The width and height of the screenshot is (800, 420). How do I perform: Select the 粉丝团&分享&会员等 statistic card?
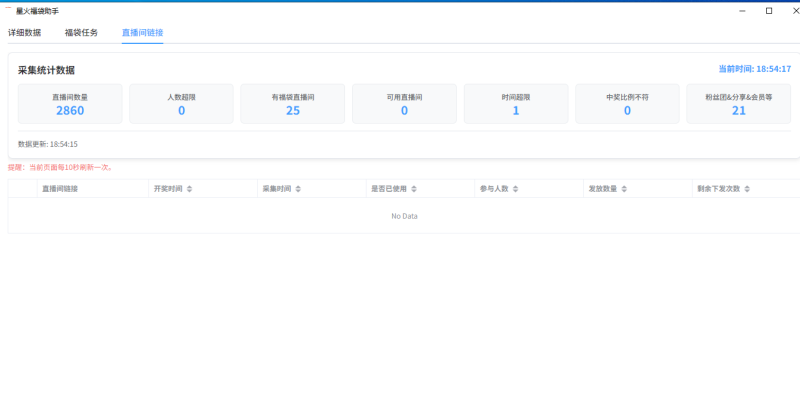point(739,104)
